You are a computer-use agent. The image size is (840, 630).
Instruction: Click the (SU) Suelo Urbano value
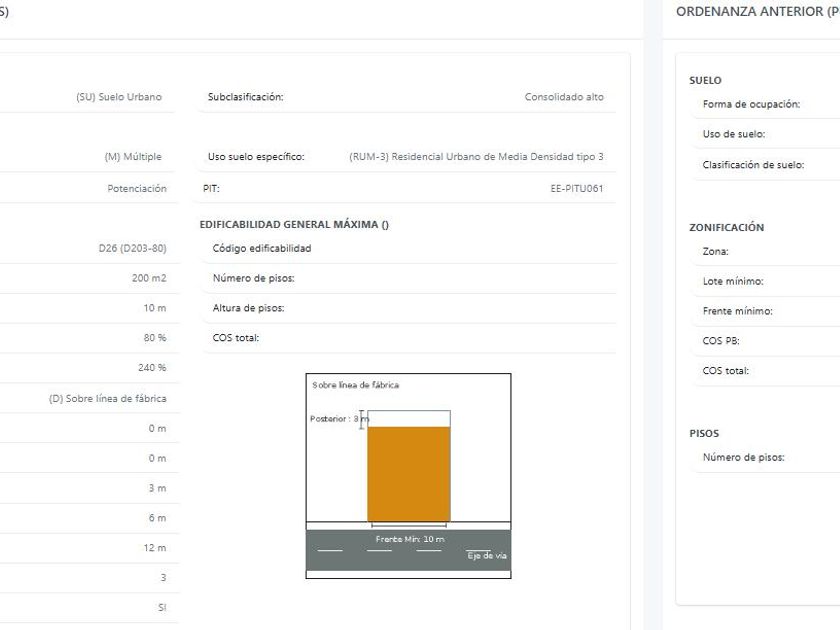click(x=119, y=97)
